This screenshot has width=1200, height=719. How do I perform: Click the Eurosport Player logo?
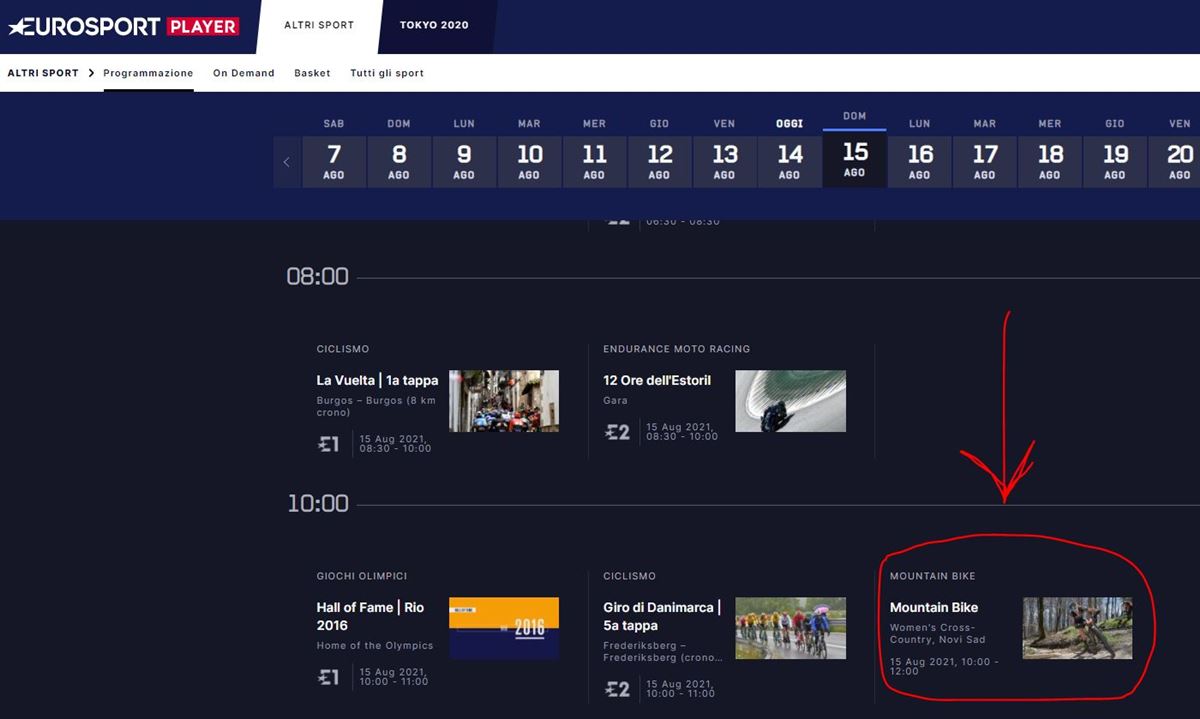[x=124, y=26]
